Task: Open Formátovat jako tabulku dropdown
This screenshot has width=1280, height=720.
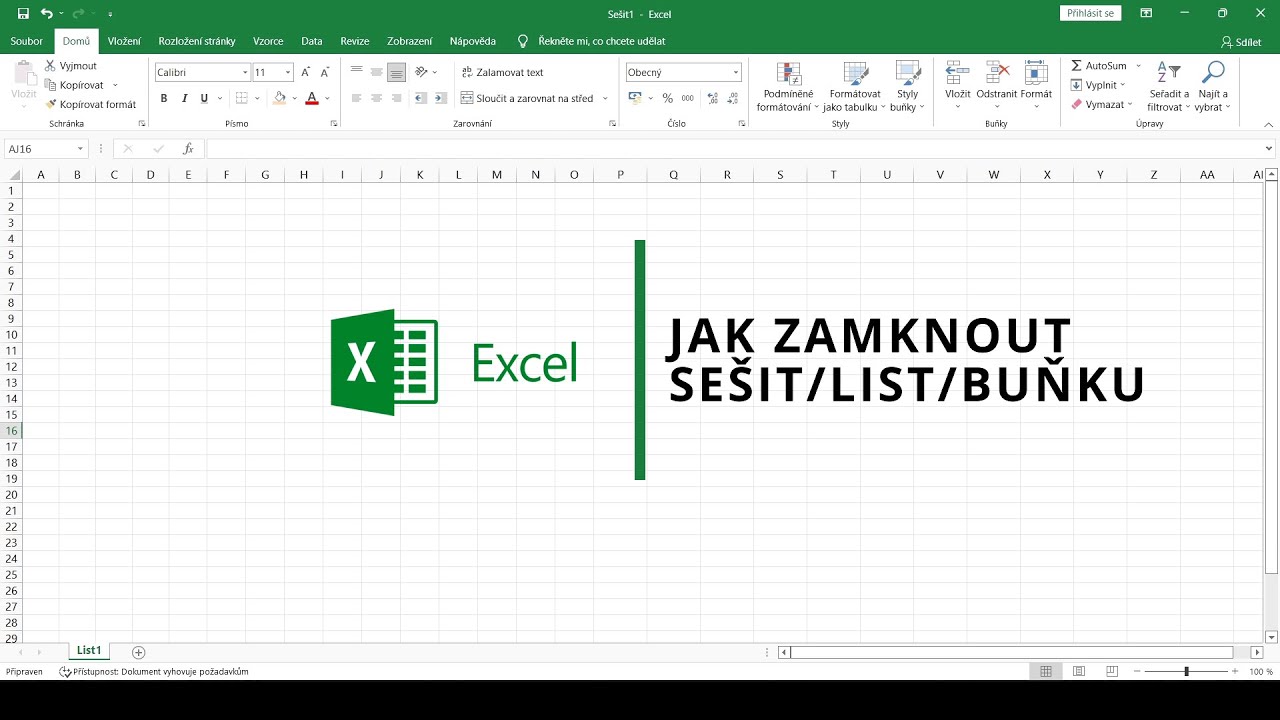Action: pos(855,87)
